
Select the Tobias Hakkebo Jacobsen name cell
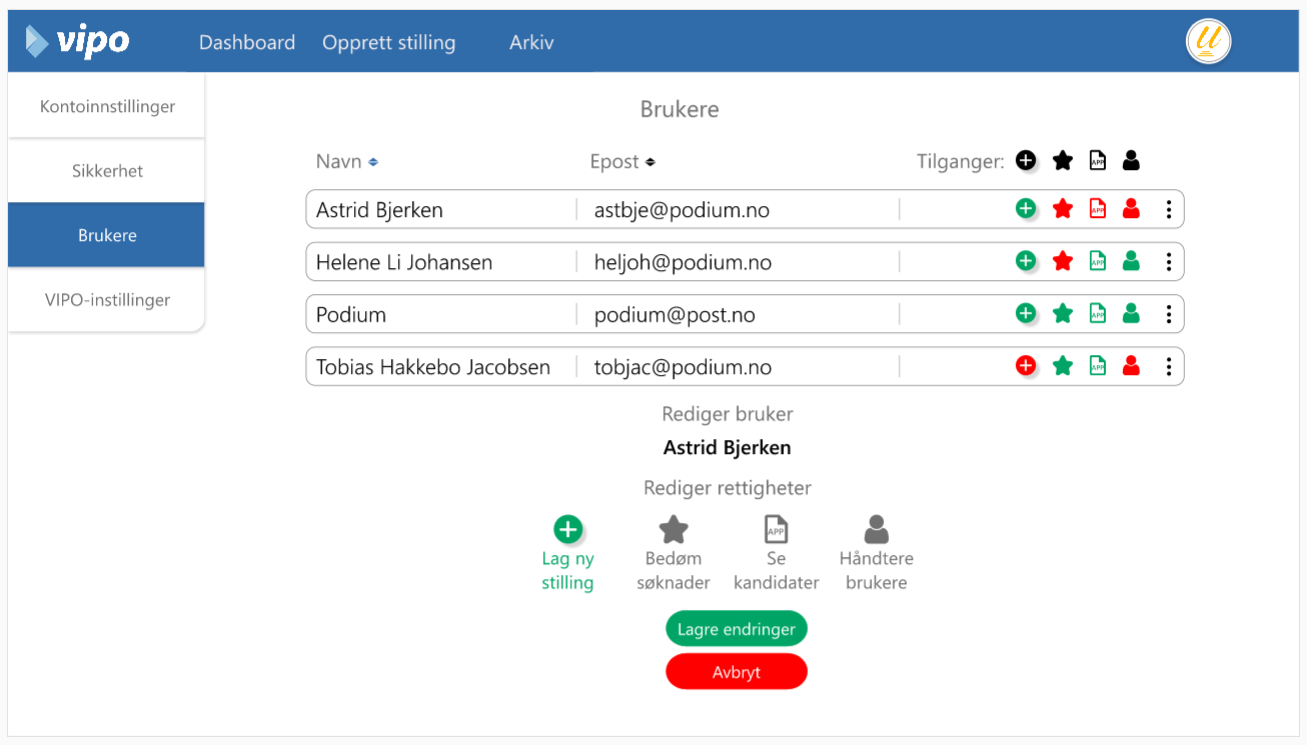433,367
